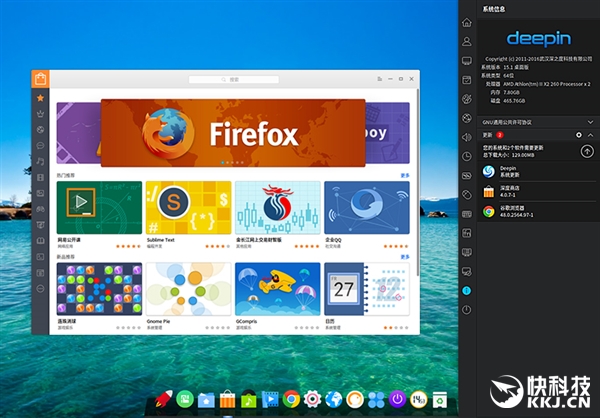This screenshot has width=600, height=418.
Task: Click the update-all upload arrow button
Action: pos(587,151)
